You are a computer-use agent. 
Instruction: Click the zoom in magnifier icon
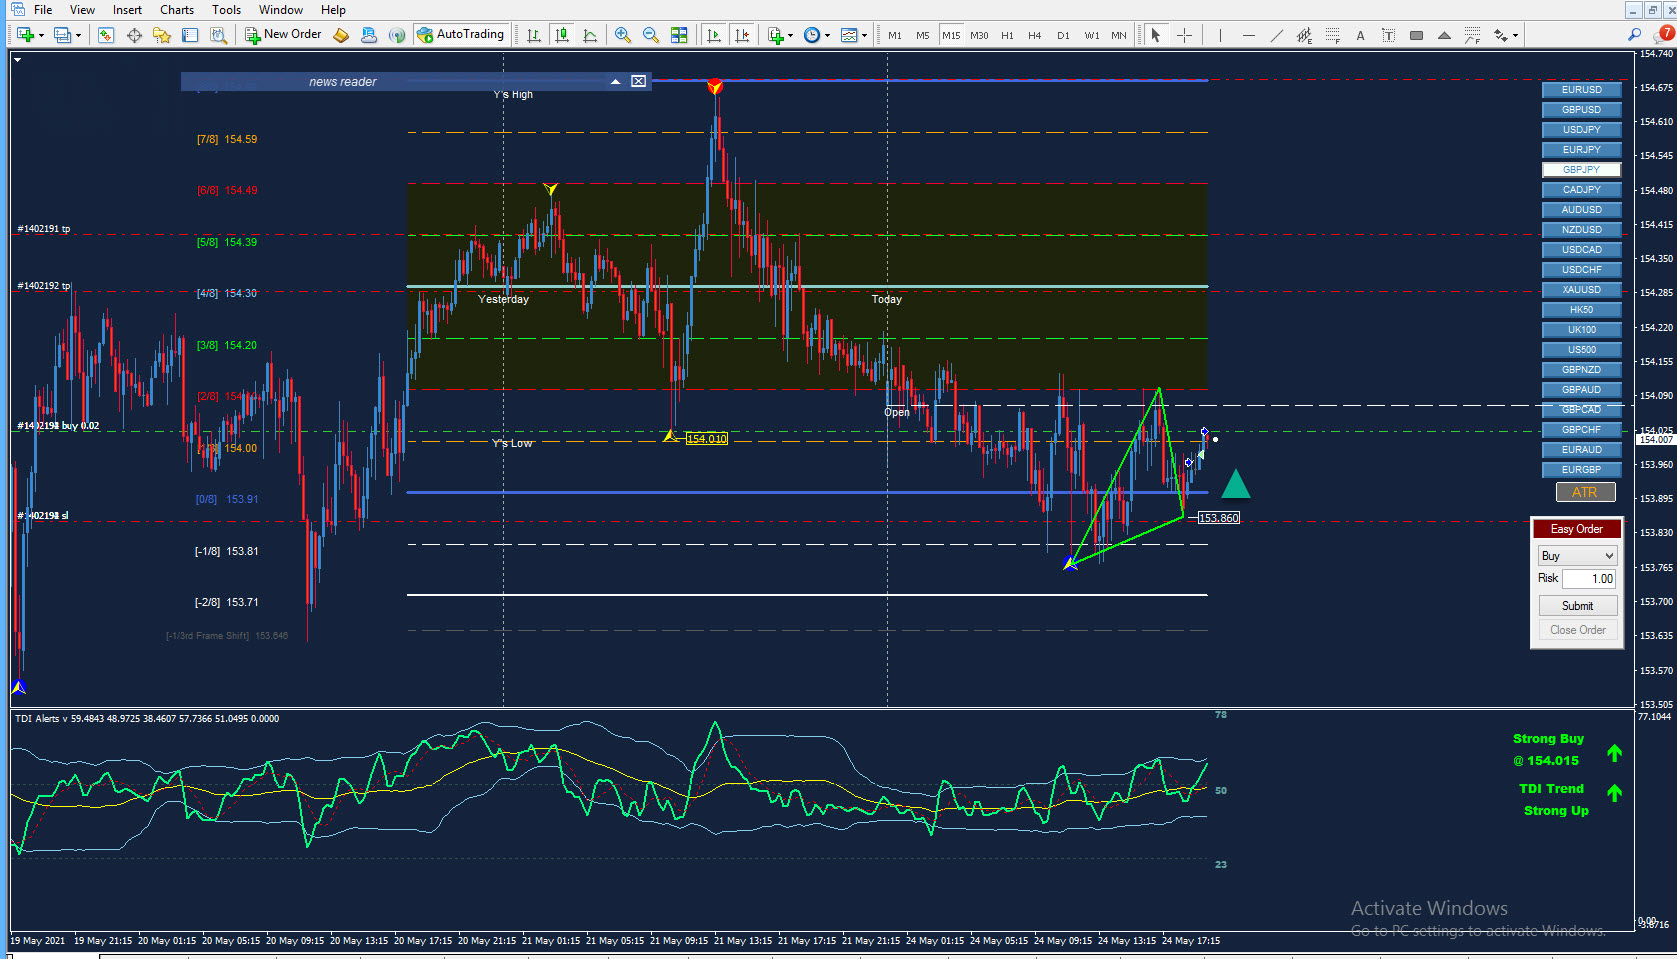pos(623,35)
